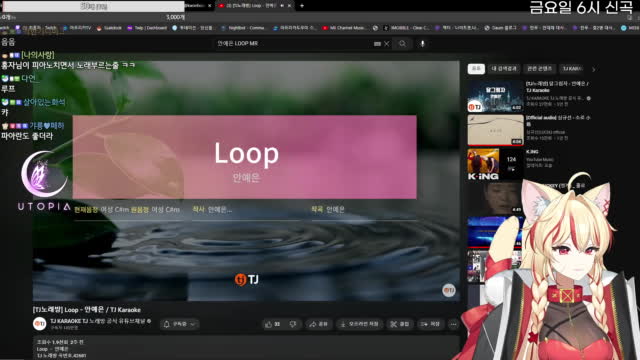Start voice search with the microphone icon
The width and height of the screenshot is (640, 360).
click(x=422, y=44)
